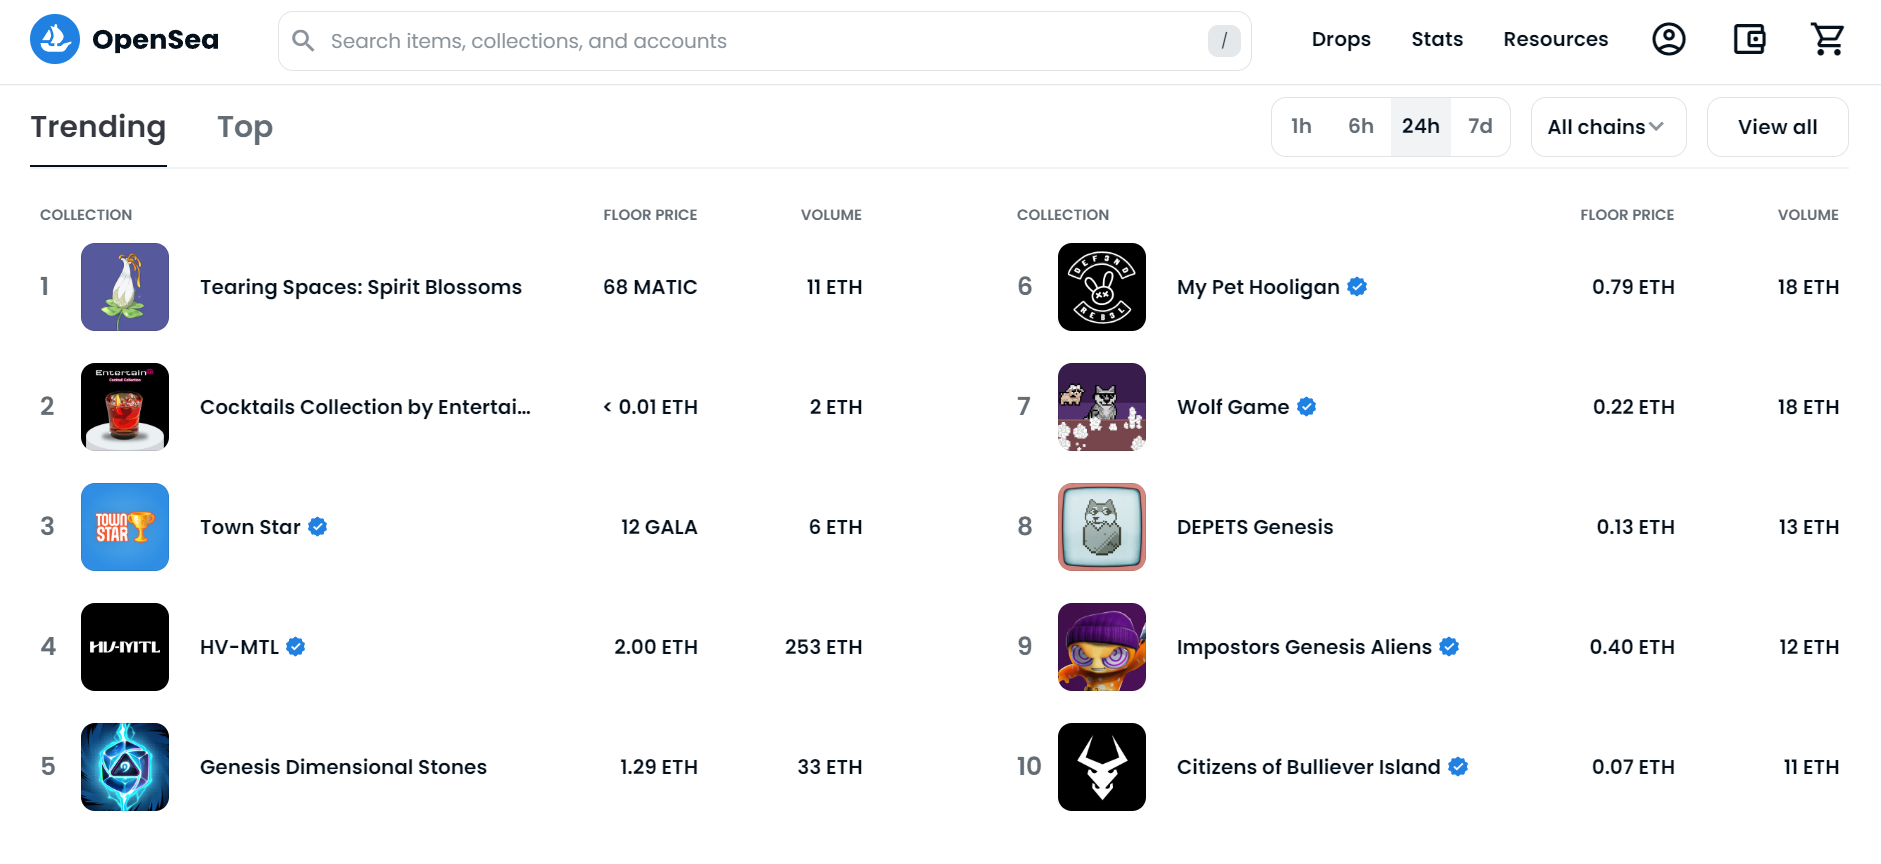The width and height of the screenshot is (1881, 864).
Task: Open the Stats page link
Action: [x=1437, y=39]
